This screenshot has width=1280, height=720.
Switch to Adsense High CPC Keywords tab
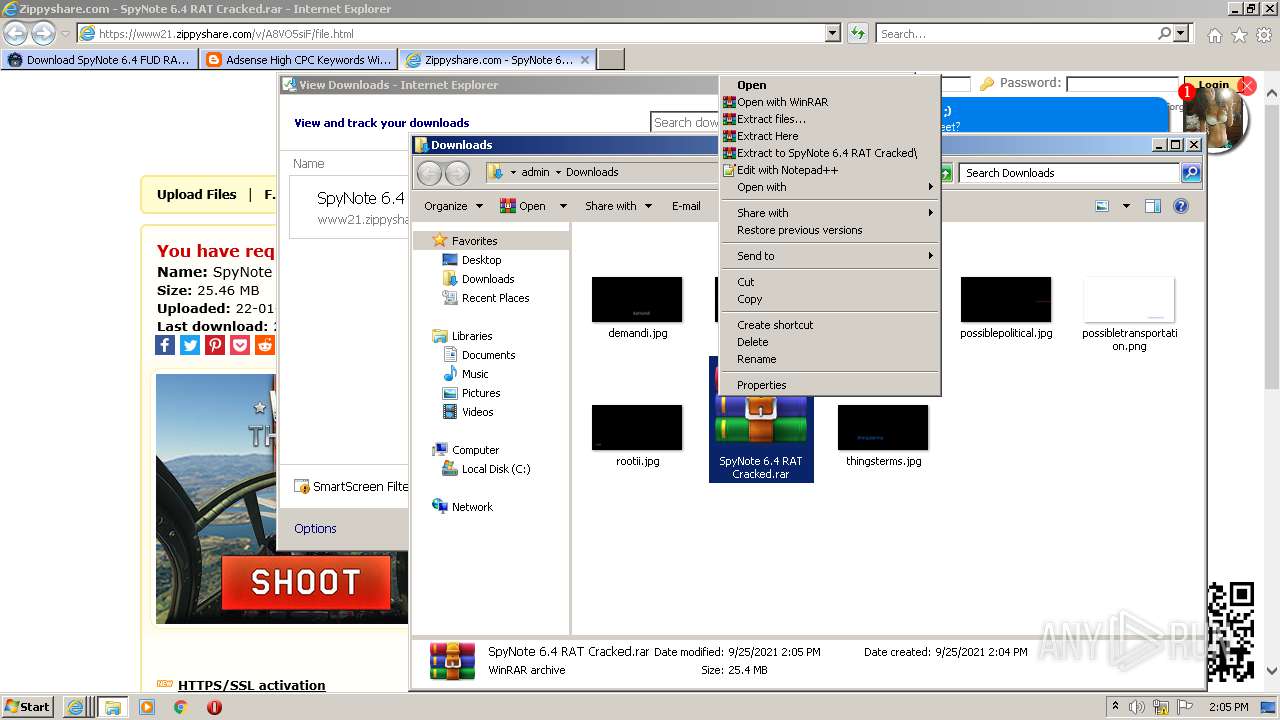[298, 60]
